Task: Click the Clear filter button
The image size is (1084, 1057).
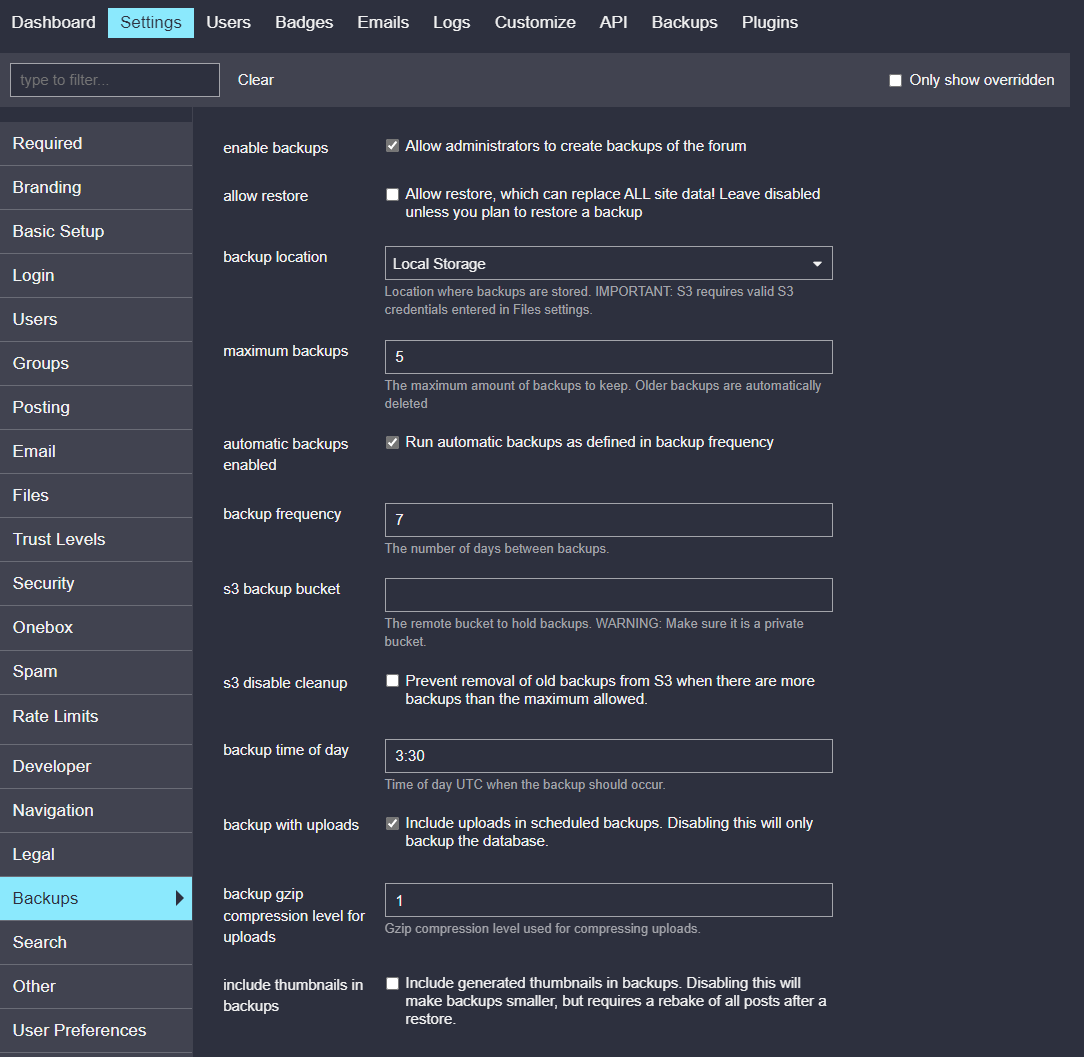Action: pyautogui.click(x=255, y=80)
